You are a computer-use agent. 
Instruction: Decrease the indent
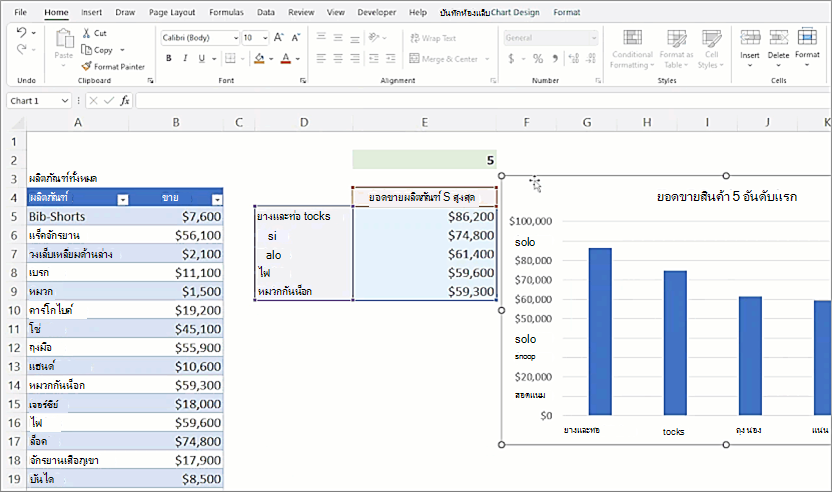pyautogui.click(x=374, y=58)
